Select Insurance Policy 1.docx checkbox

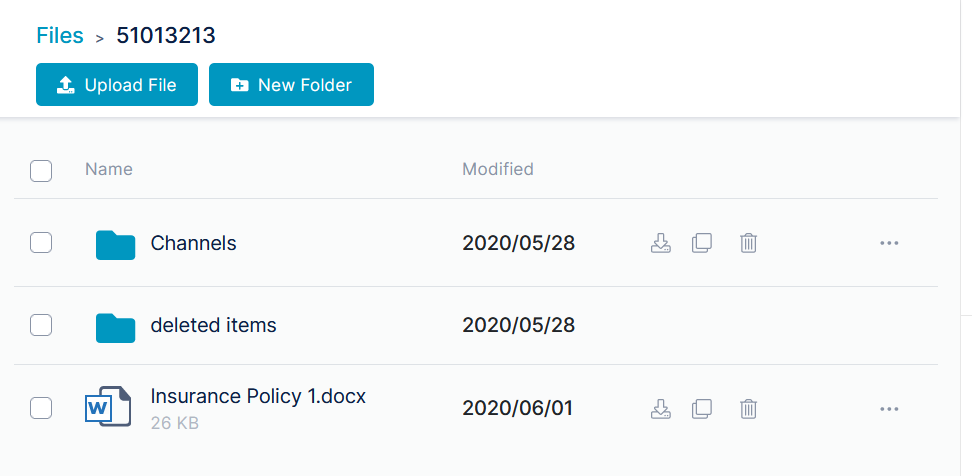click(41, 408)
